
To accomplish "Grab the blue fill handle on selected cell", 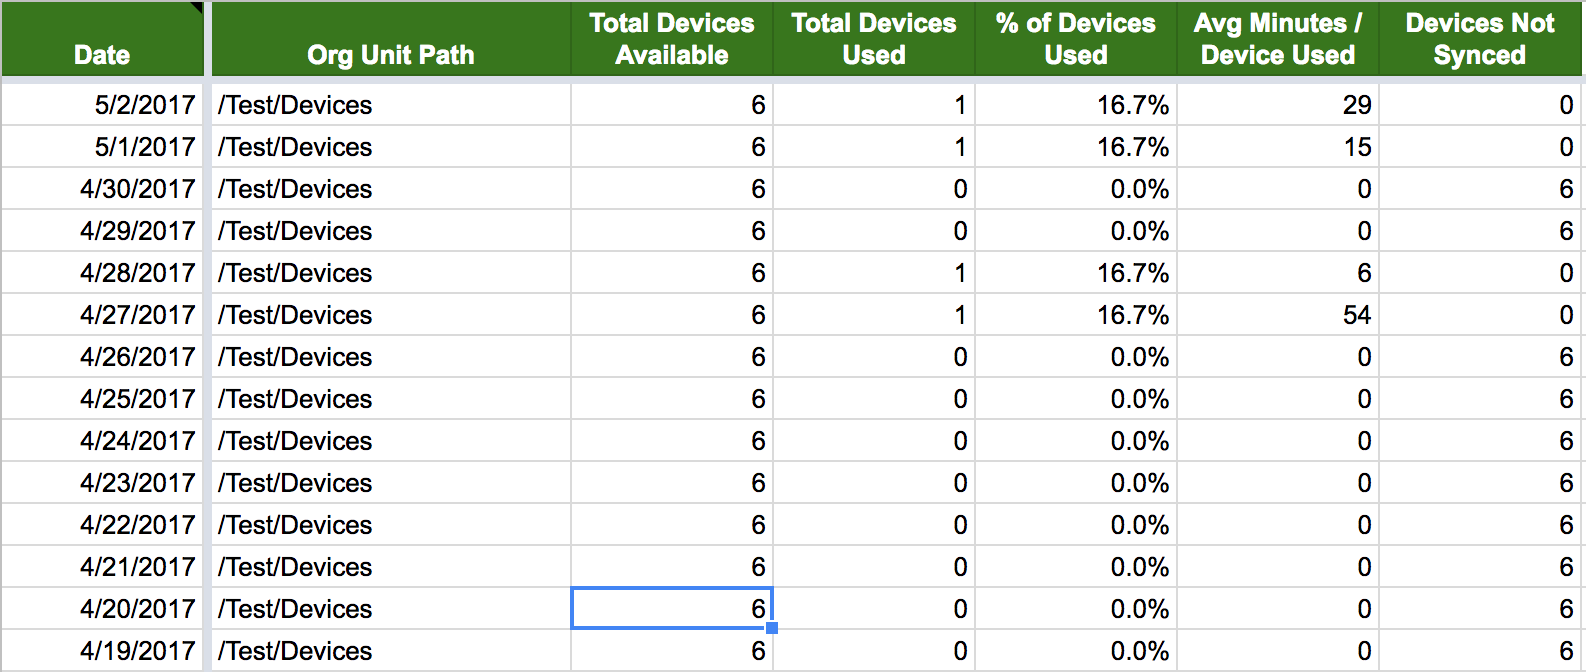I will 772,628.
